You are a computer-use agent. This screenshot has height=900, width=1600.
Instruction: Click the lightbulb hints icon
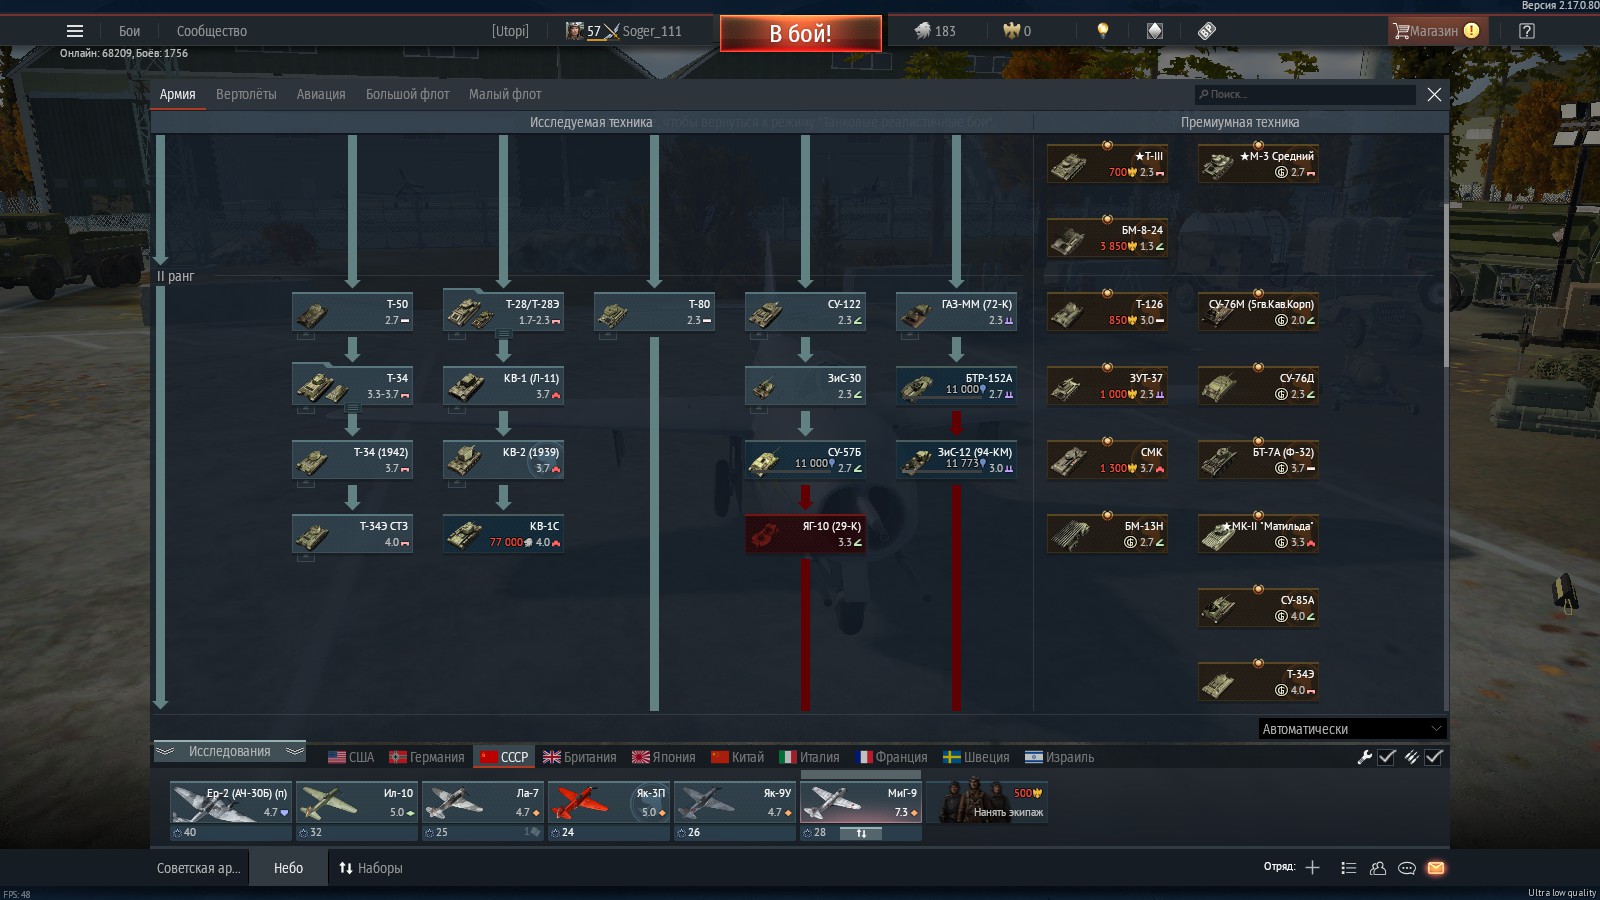pos(1103,31)
